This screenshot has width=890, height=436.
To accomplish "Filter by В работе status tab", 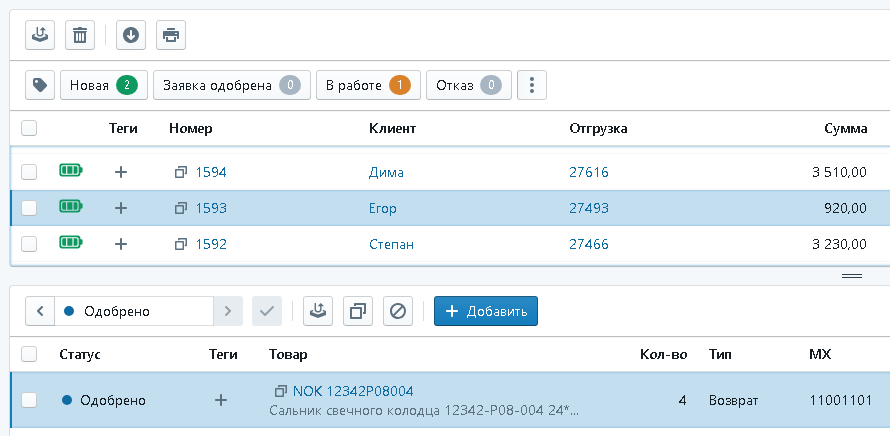I will point(368,85).
